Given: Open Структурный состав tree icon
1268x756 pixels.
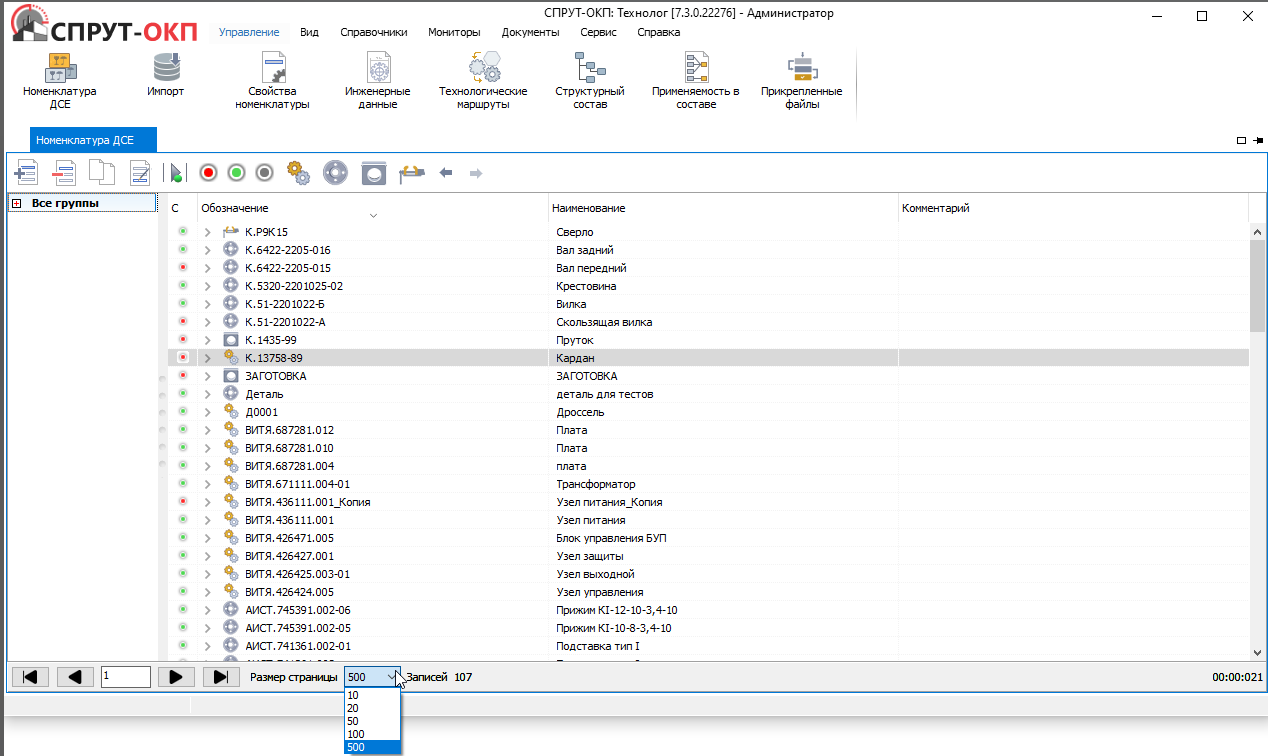Looking at the screenshot, I should coord(589,80).
